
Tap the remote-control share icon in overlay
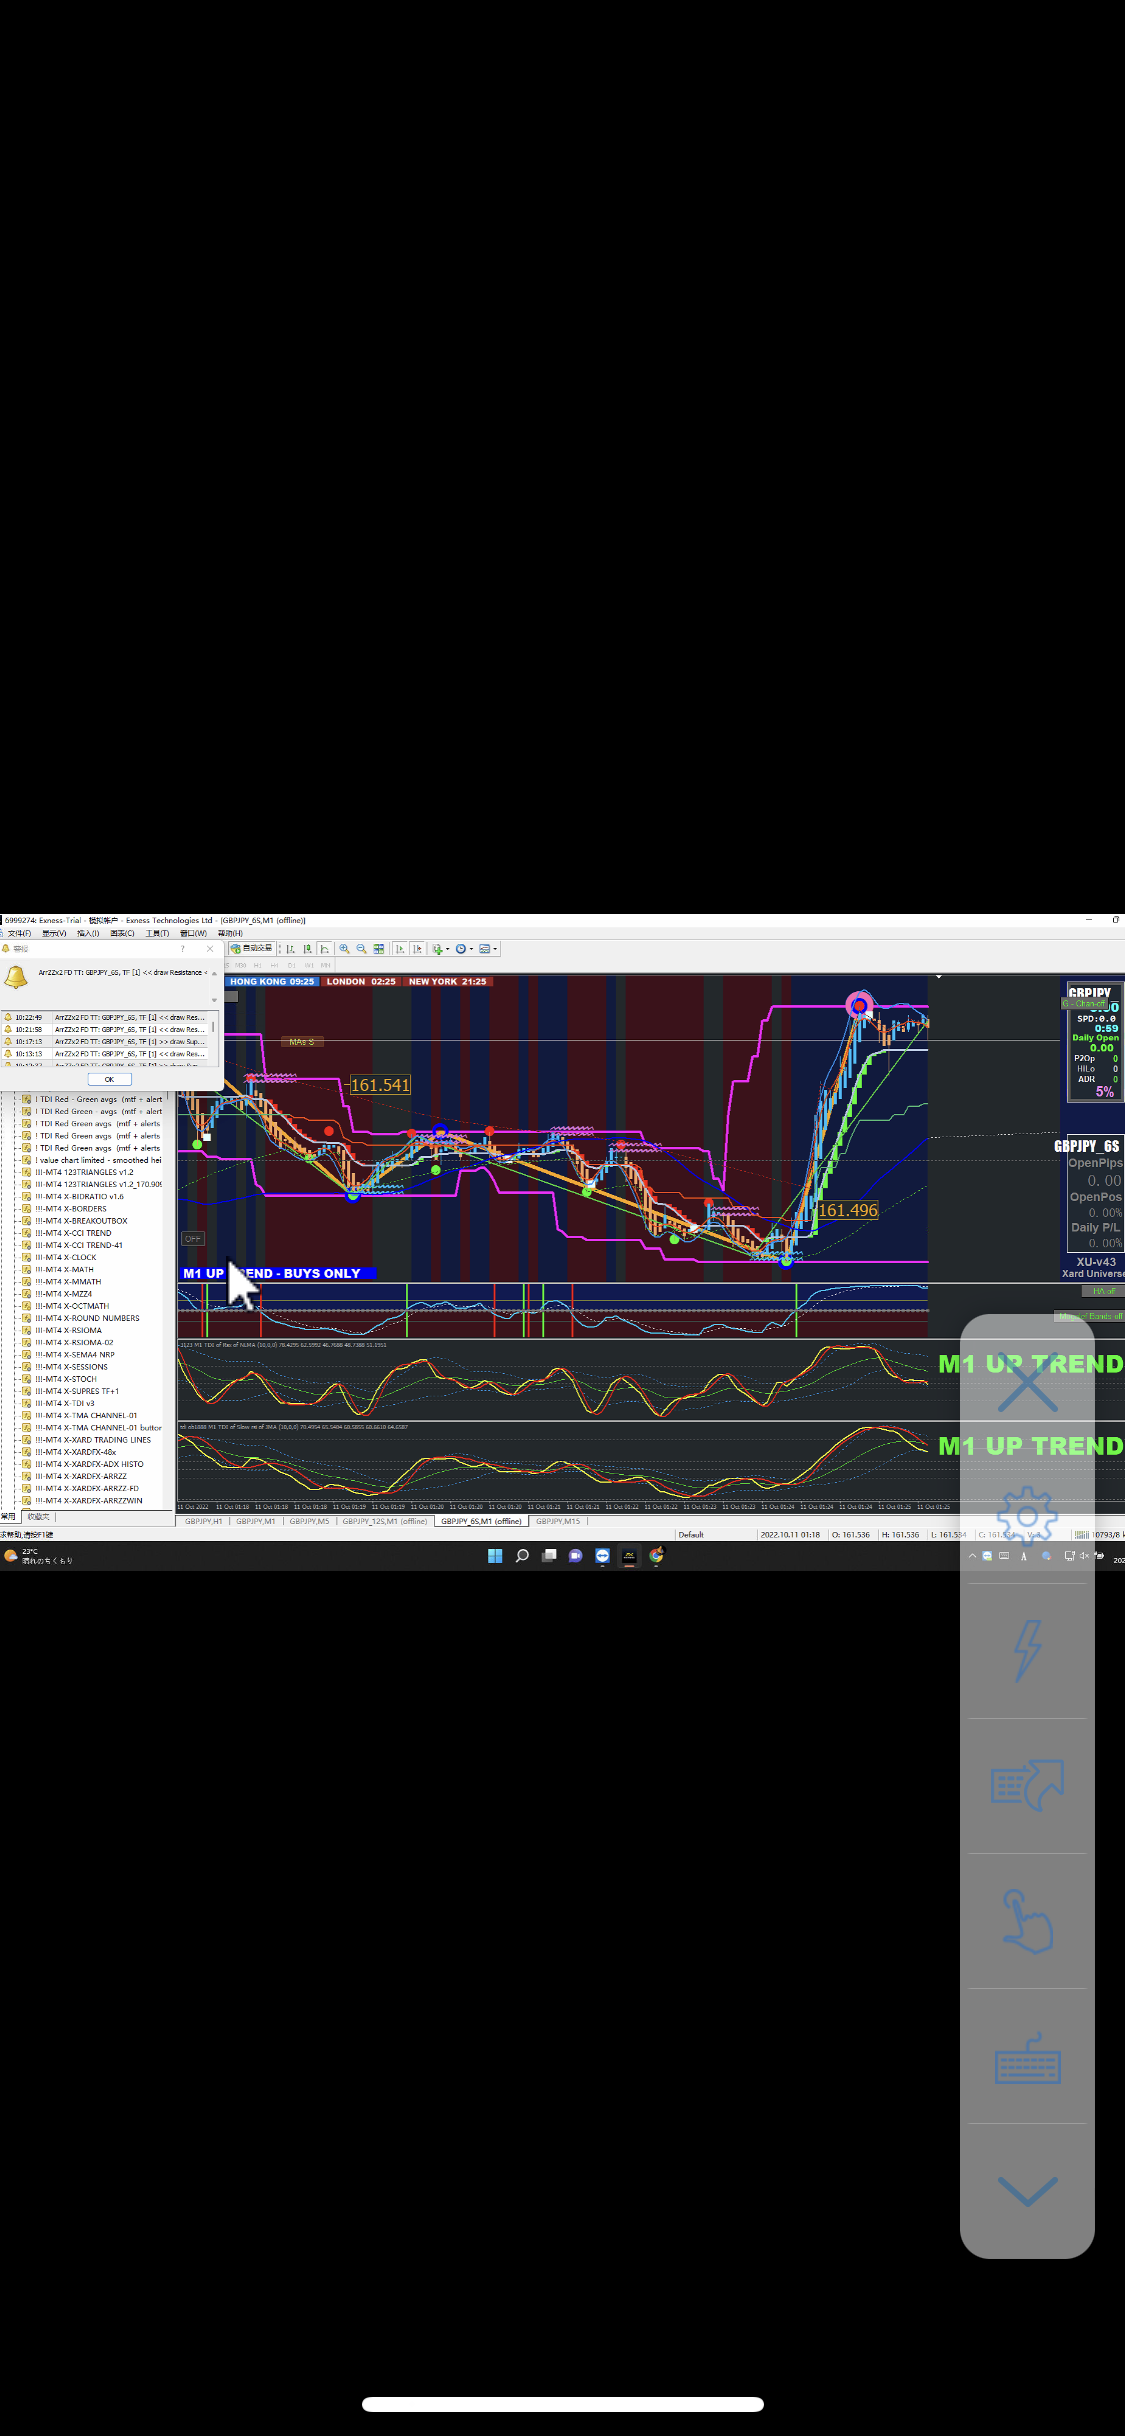[1027, 1786]
